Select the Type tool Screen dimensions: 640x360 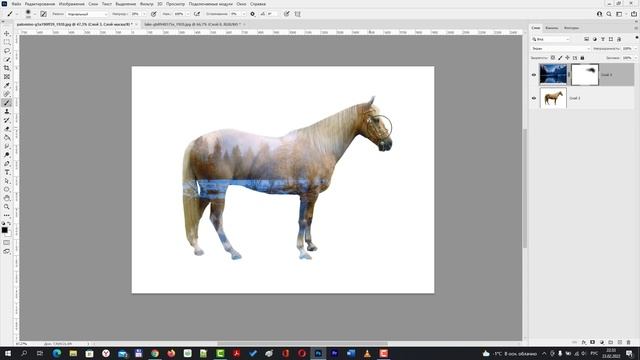(7, 172)
